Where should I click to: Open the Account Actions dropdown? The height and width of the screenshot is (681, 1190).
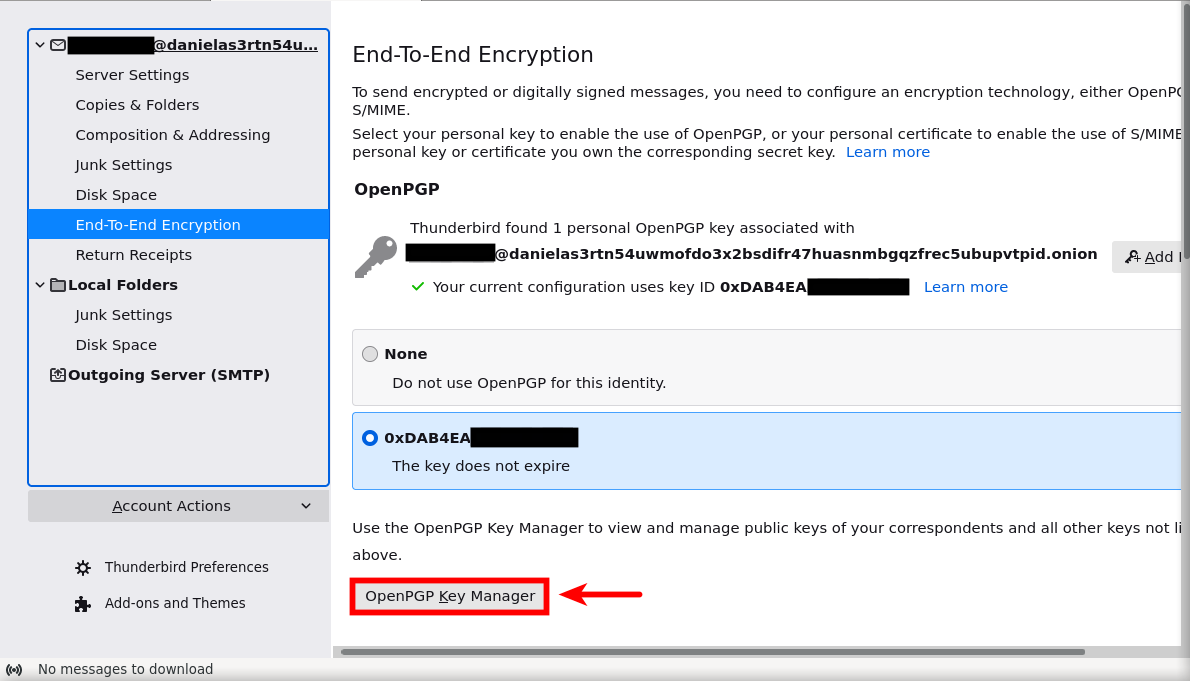(178, 506)
